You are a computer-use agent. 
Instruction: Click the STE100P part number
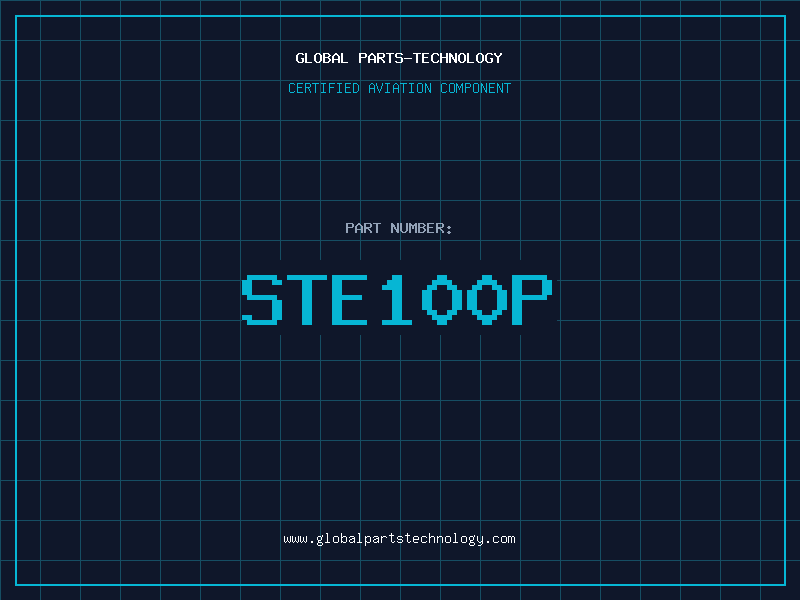pos(397,300)
